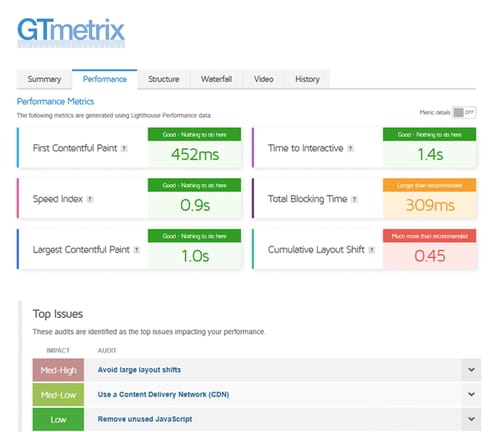The height and width of the screenshot is (432, 500).
Task: Click the Performance Metrics heading
Action: (x=55, y=101)
